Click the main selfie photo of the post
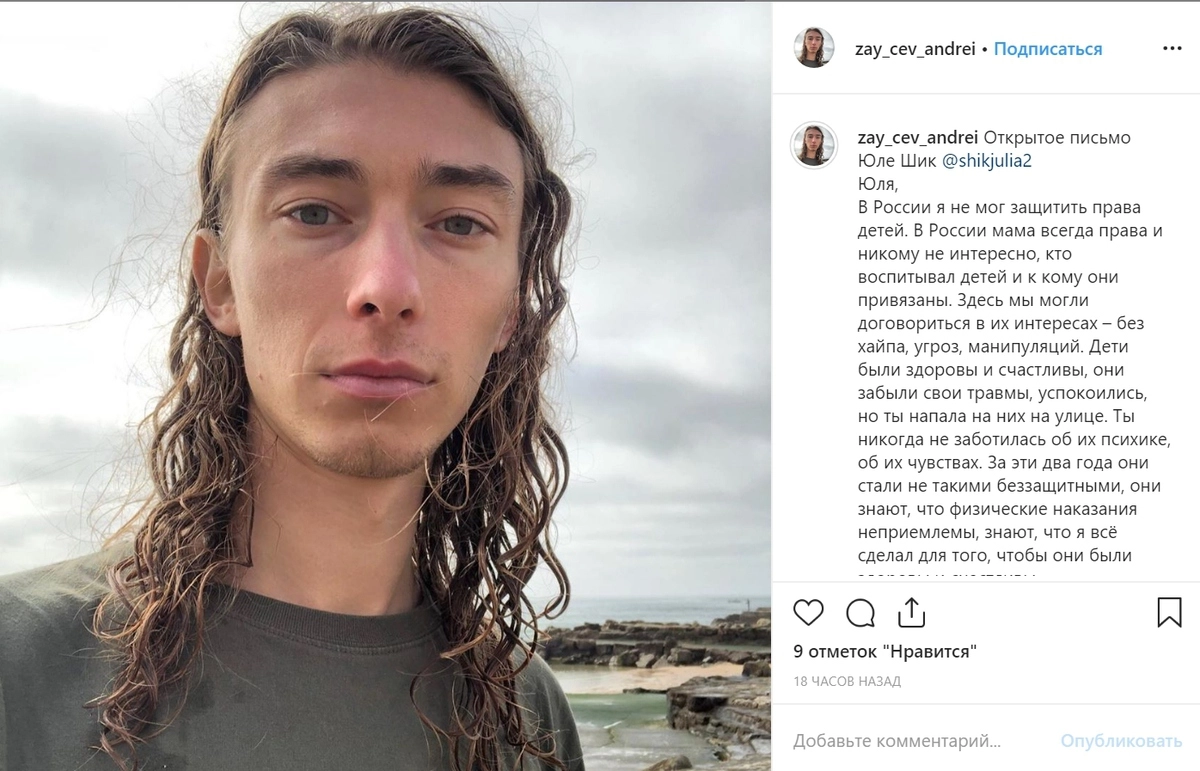This screenshot has height=771, width=1200. [386, 386]
